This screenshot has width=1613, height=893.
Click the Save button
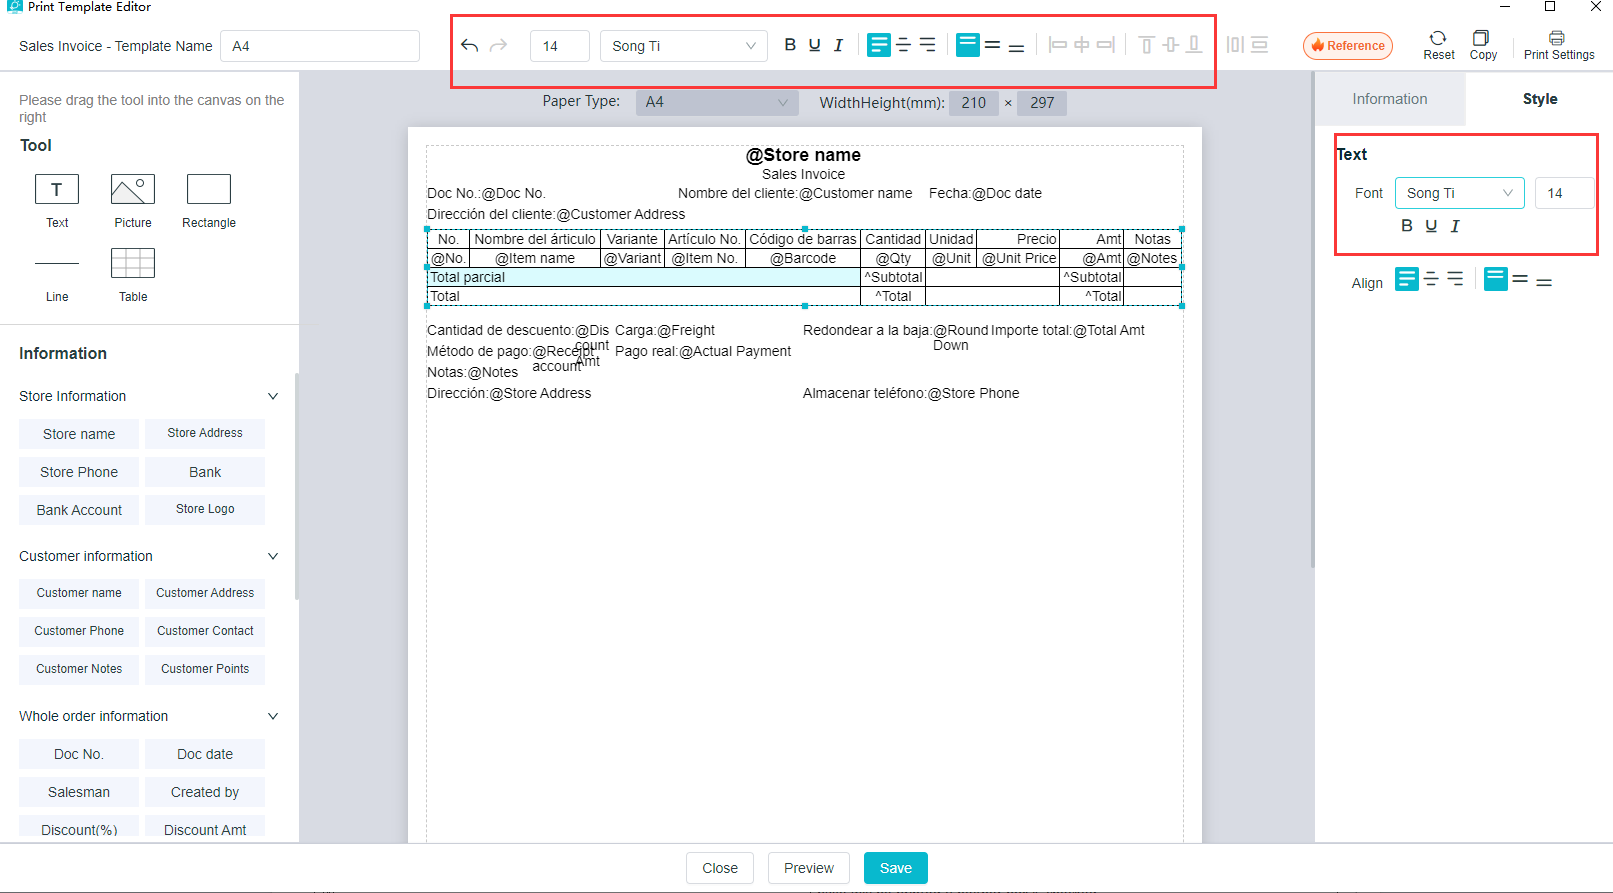point(895,868)
